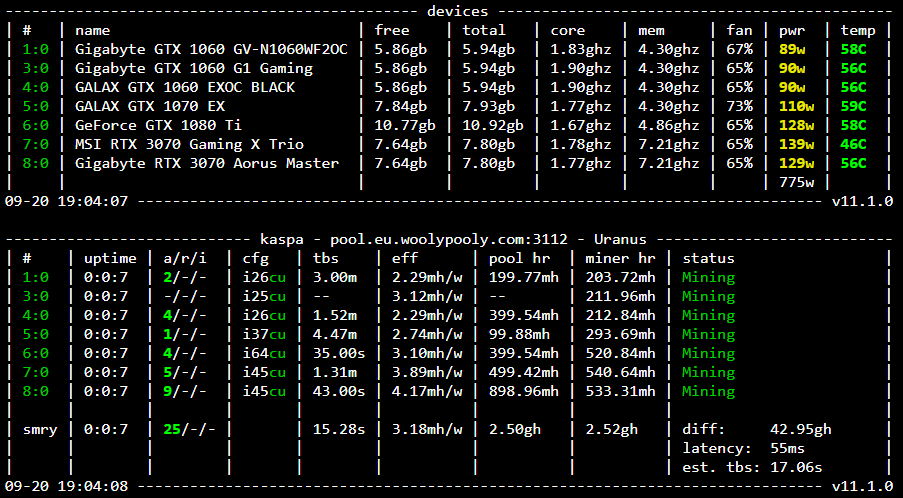Image resolution: width=903 pixels, height=498 pixels.
Task: Click the 89w power value
Action: [792, 50]
